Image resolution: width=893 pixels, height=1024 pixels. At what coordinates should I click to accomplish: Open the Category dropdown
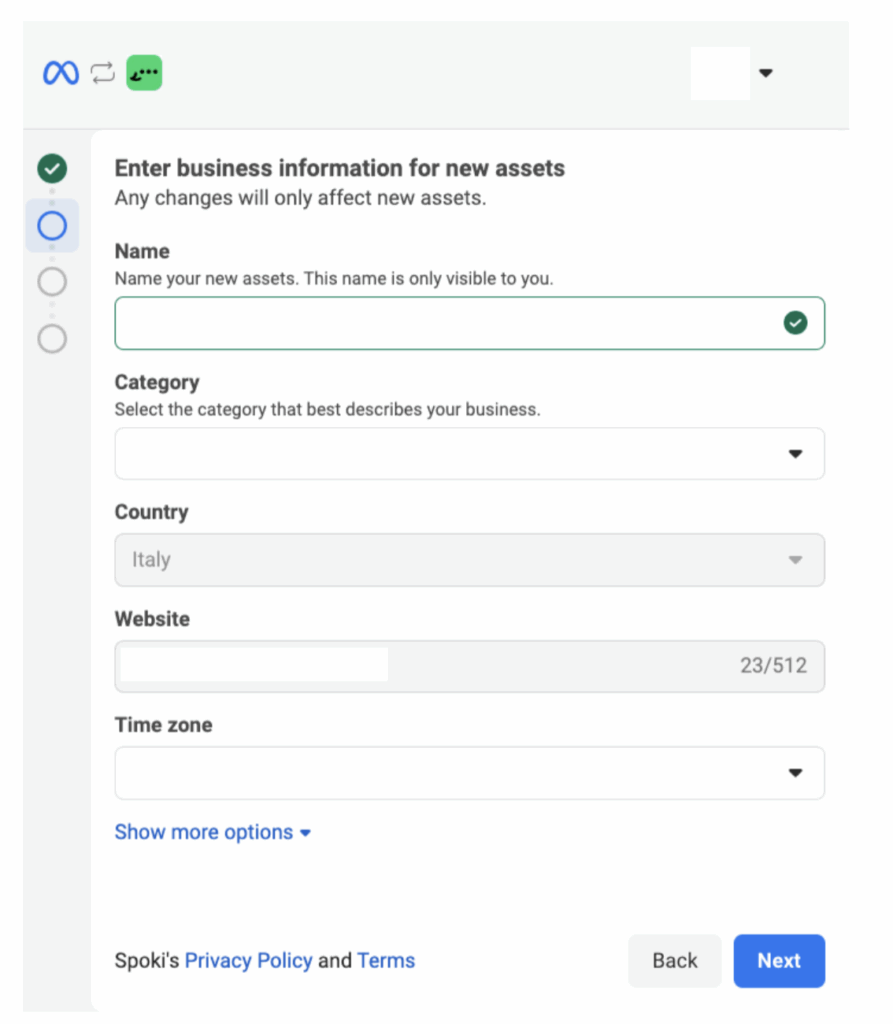coord(469,454)
